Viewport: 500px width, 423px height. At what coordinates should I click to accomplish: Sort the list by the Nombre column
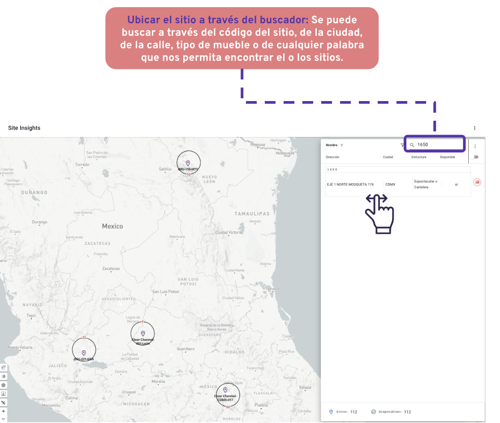tap(331, 145)
